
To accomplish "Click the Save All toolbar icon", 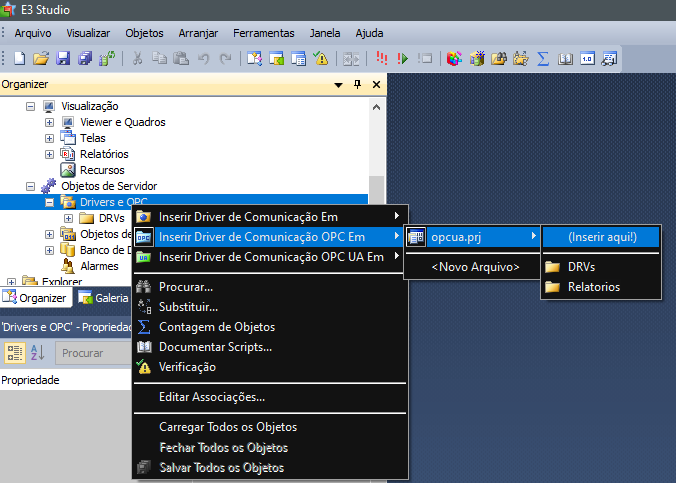I will click(x=85, y=58).
